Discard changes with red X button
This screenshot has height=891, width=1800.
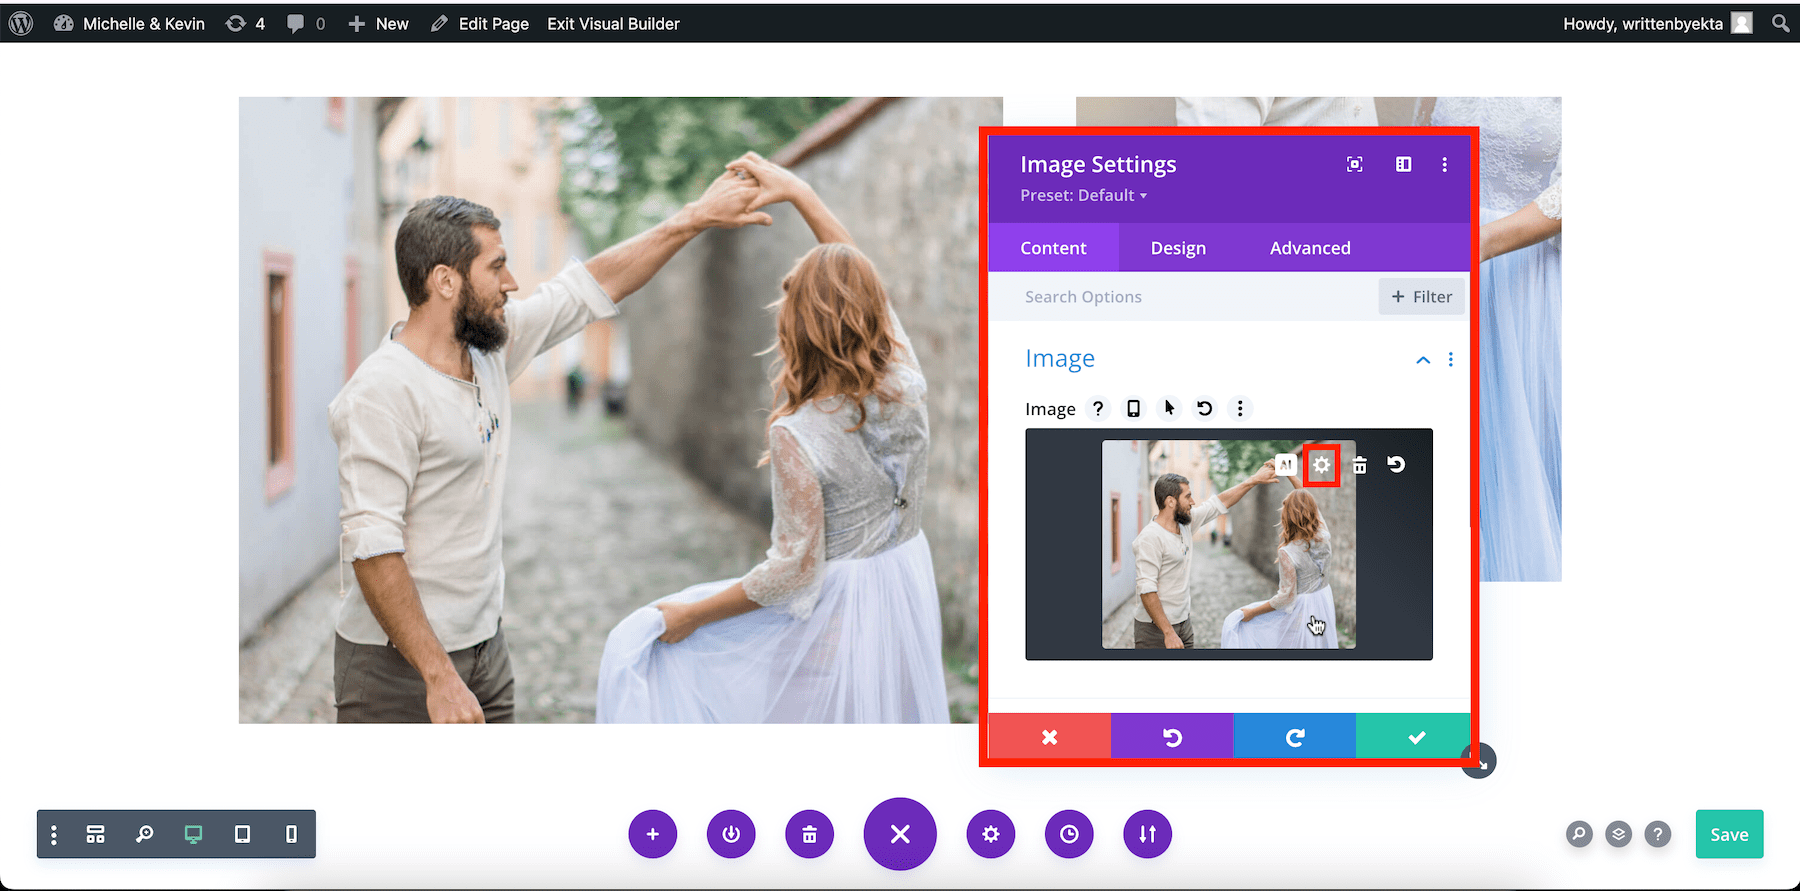tap(1050, 737)
